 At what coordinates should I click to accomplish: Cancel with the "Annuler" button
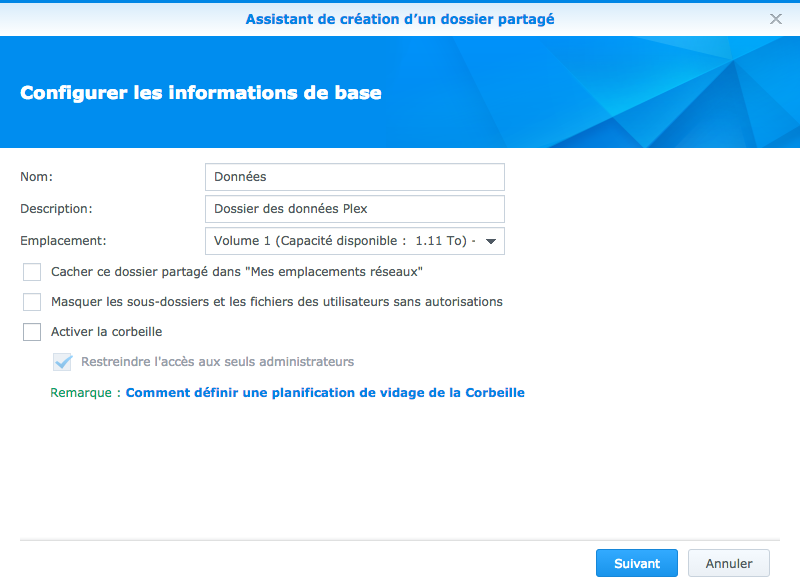(x=729, y=563)
